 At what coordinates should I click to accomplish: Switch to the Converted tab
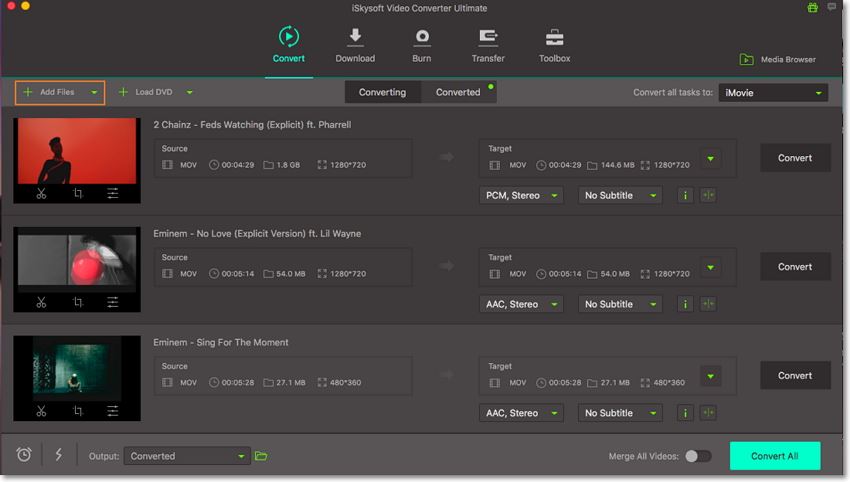pyautogui.click(x=458, y=92)
